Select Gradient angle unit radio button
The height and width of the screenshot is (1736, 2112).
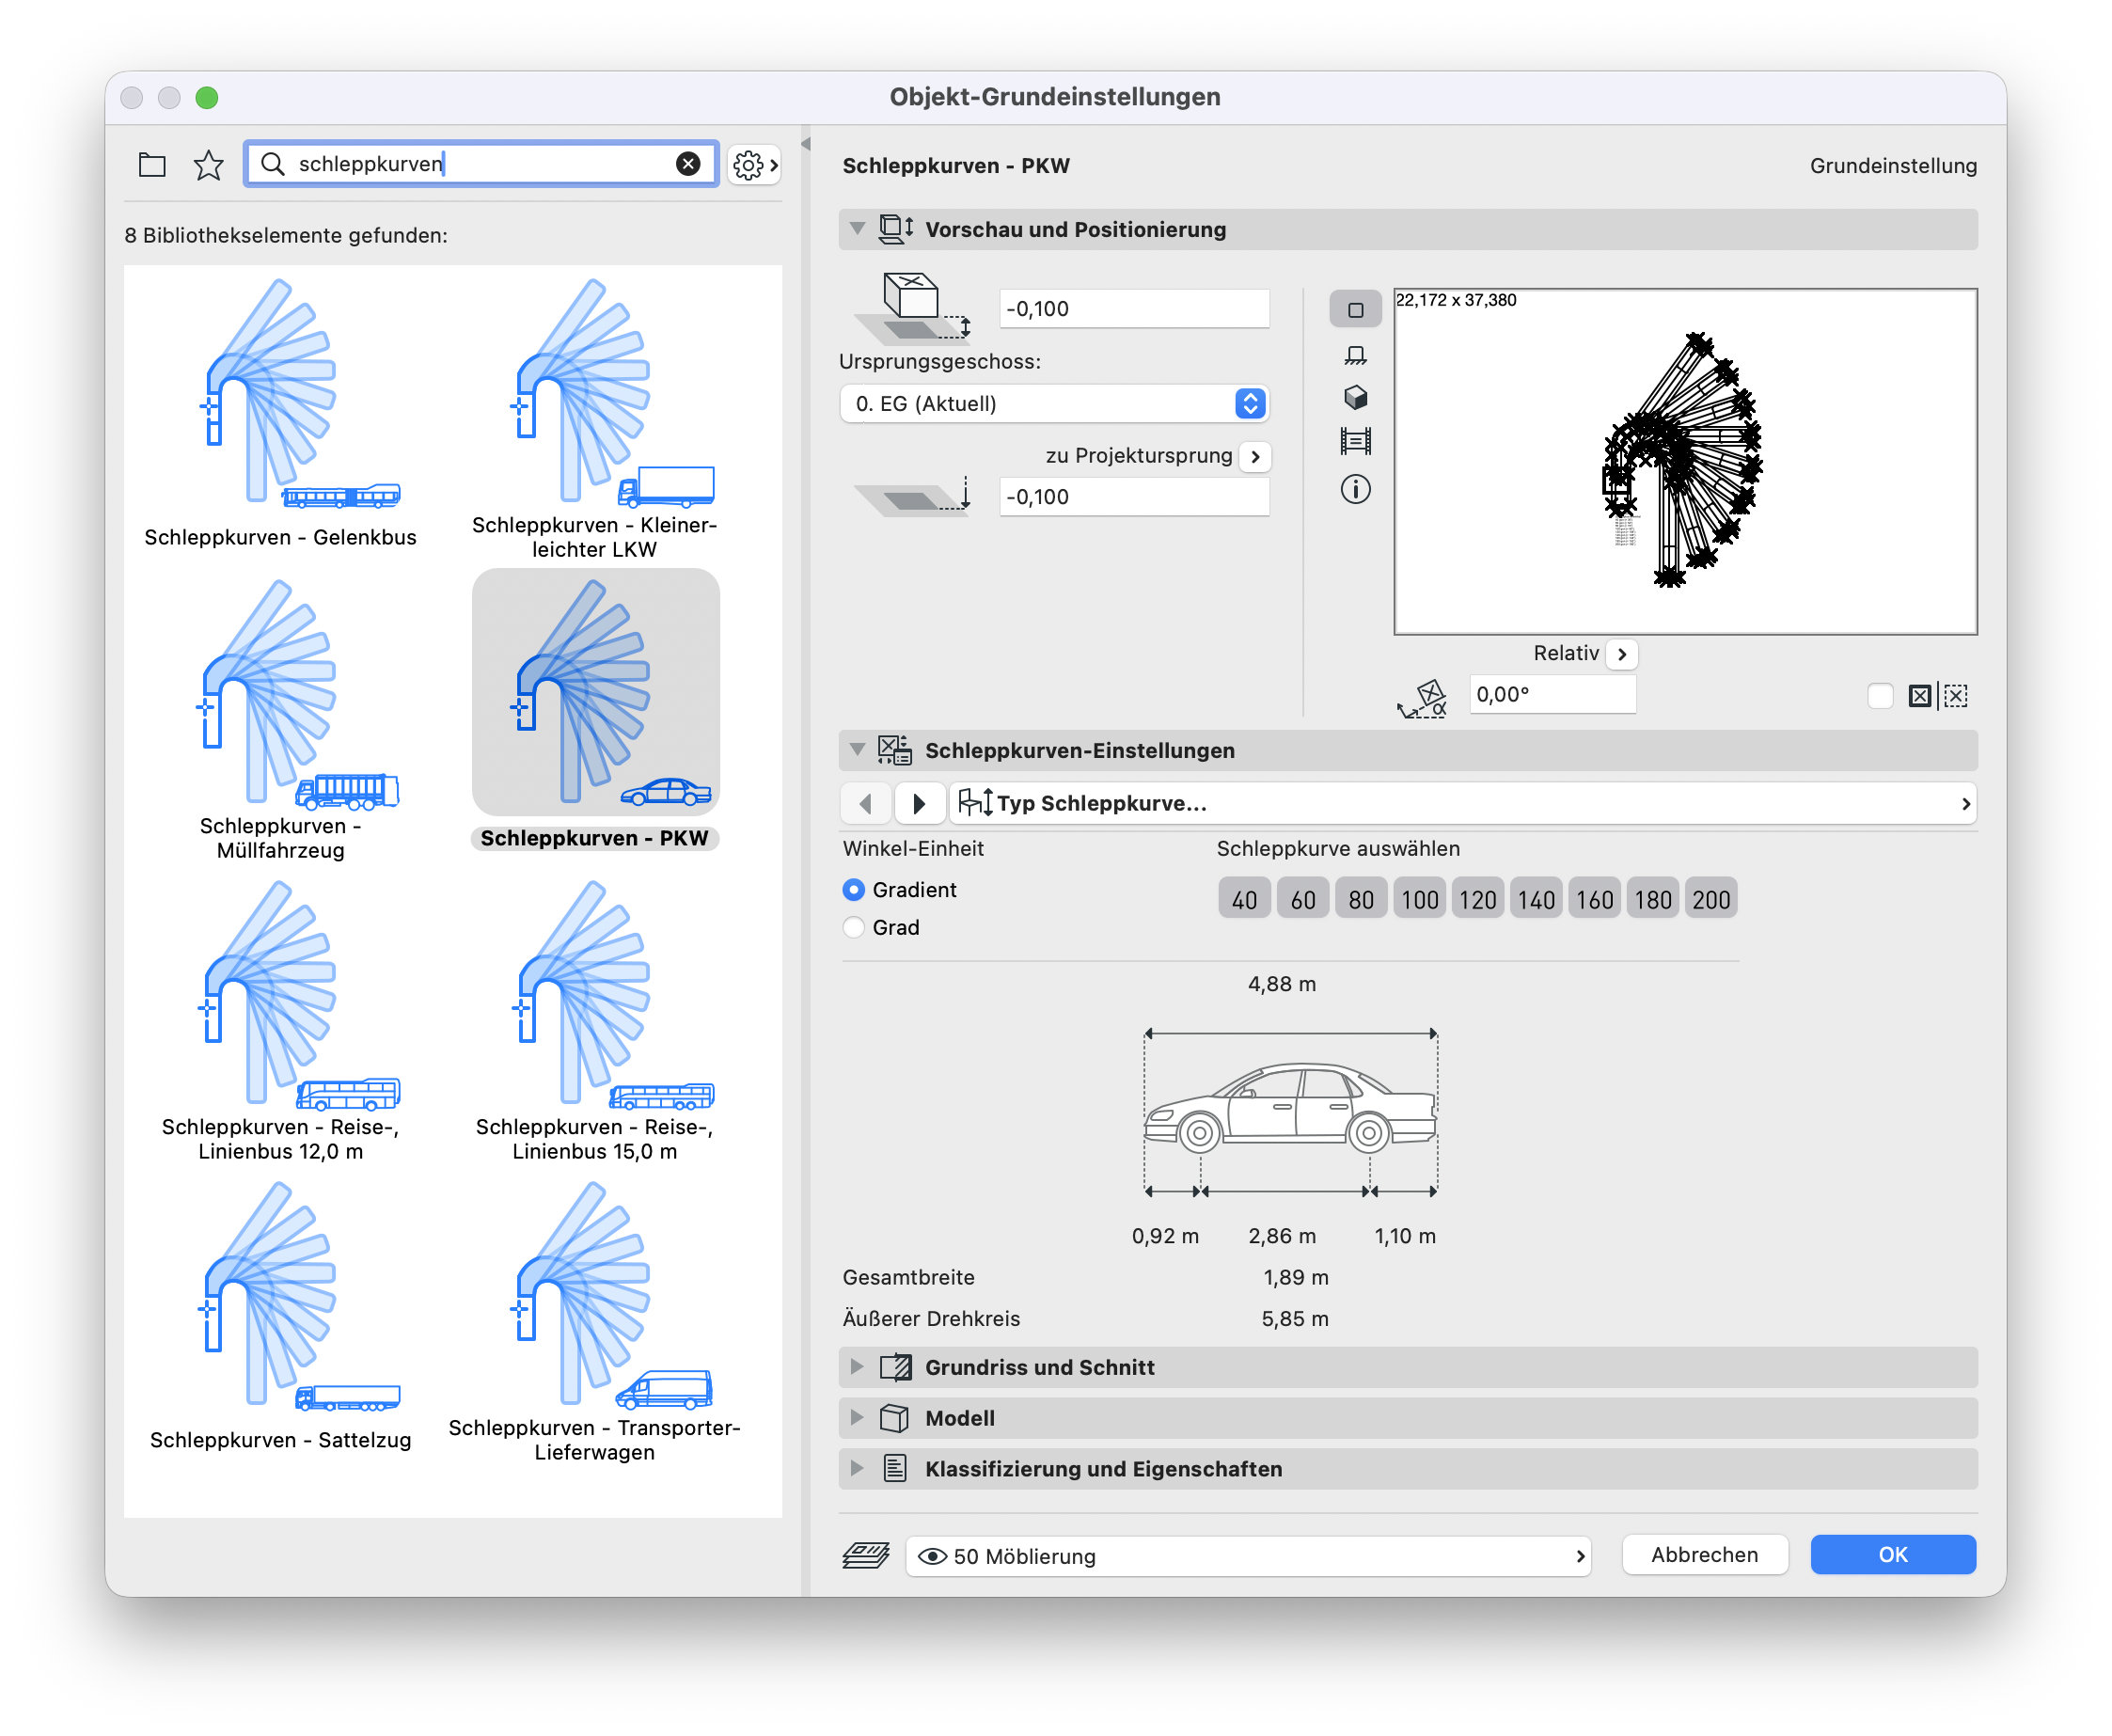coord(853,890)
